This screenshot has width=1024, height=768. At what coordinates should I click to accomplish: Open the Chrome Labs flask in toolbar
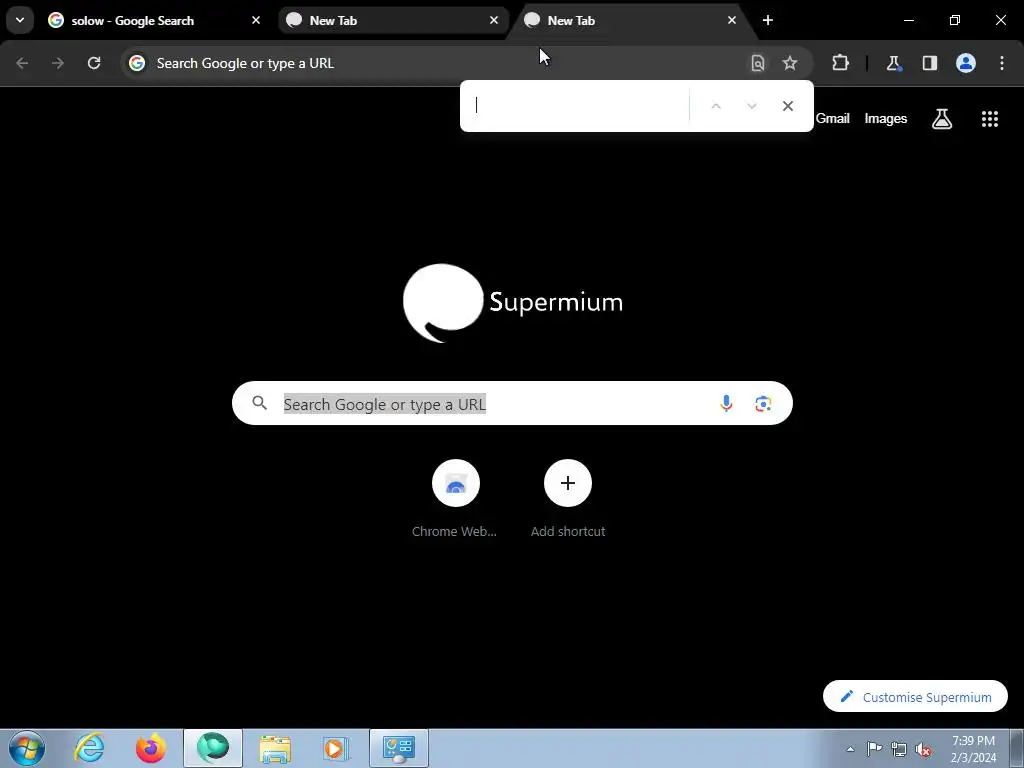click(893, 63)
